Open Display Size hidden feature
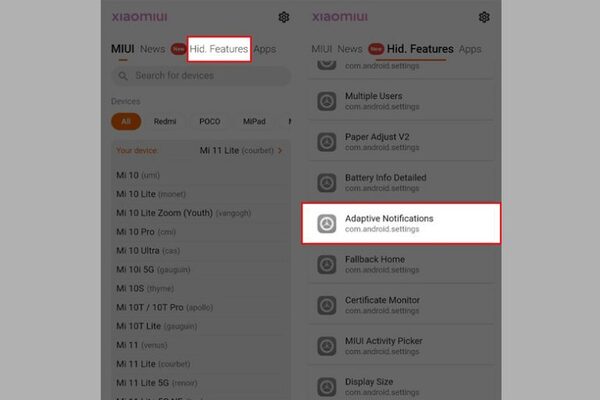600x400 pixels. click(x=401, y=387)
